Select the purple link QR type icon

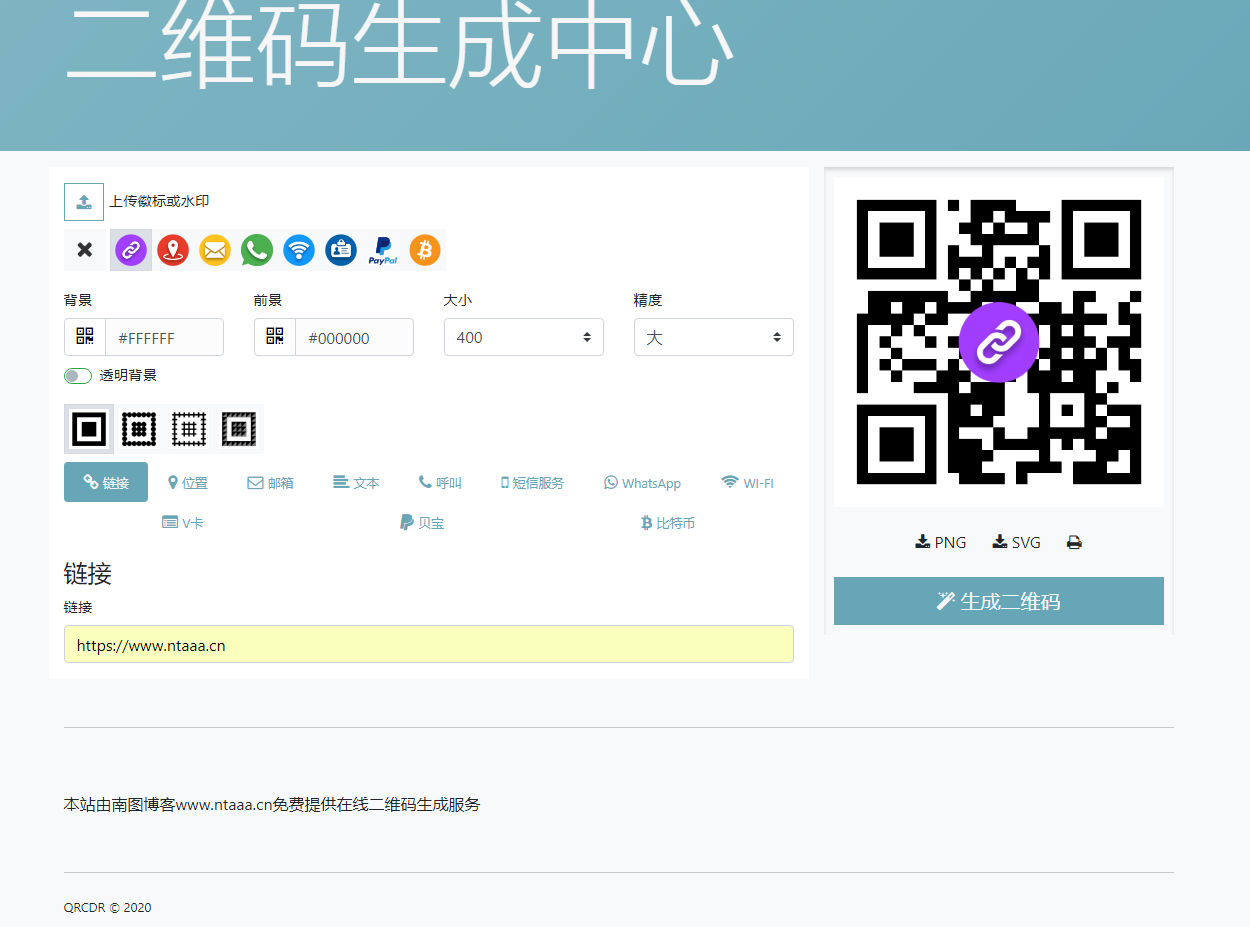[x=130, y=250]
